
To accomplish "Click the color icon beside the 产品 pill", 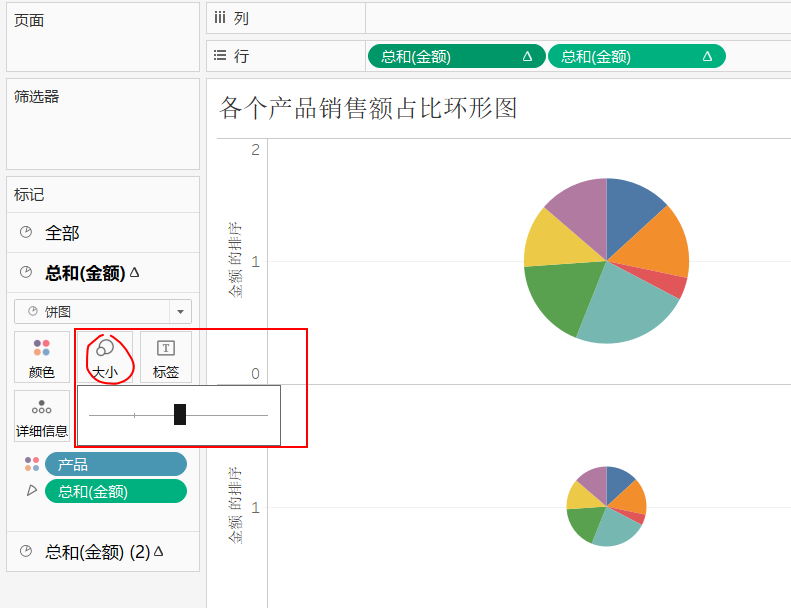I will point(32,464).
